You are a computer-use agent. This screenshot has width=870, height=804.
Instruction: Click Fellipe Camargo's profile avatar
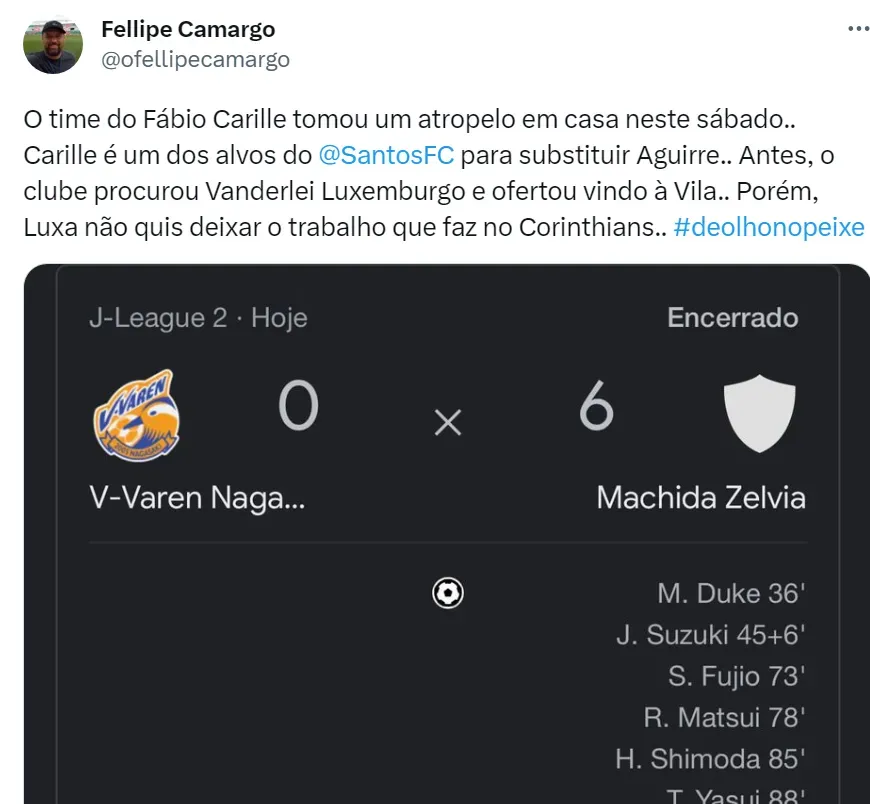tap(53, 44)
